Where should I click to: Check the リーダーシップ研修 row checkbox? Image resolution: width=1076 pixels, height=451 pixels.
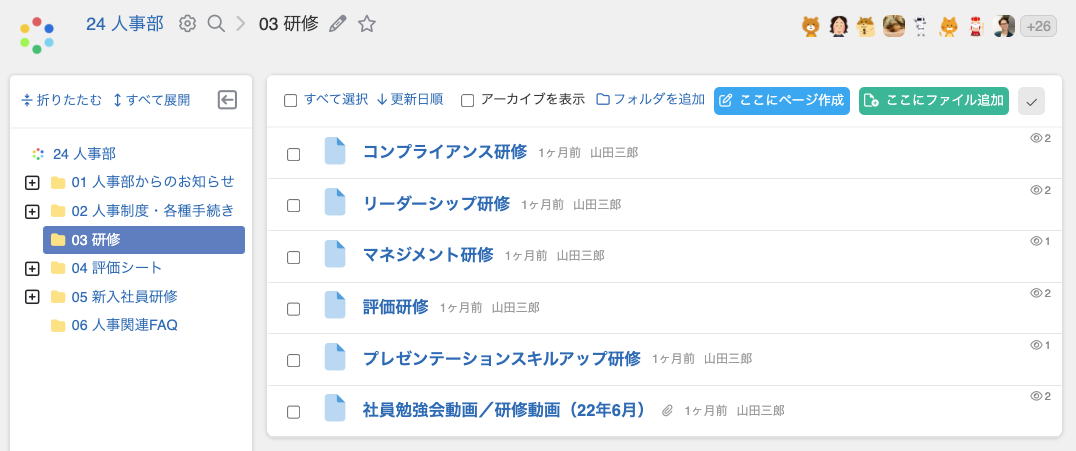click(x=293, y=206)
